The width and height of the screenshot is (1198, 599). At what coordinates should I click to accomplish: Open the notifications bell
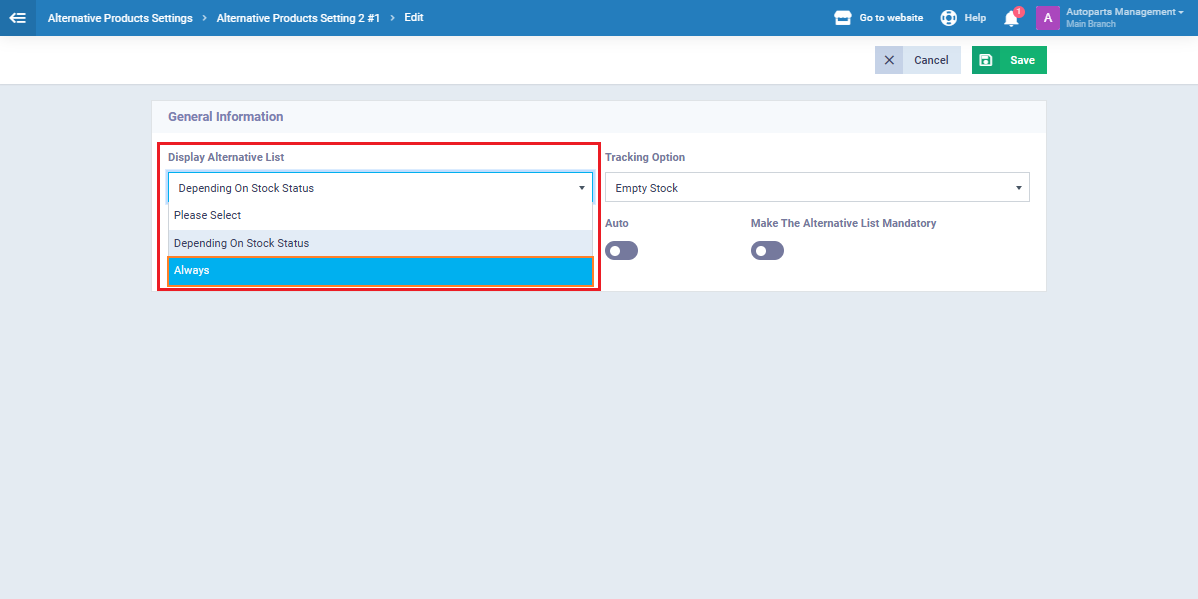coord(1012,18)
